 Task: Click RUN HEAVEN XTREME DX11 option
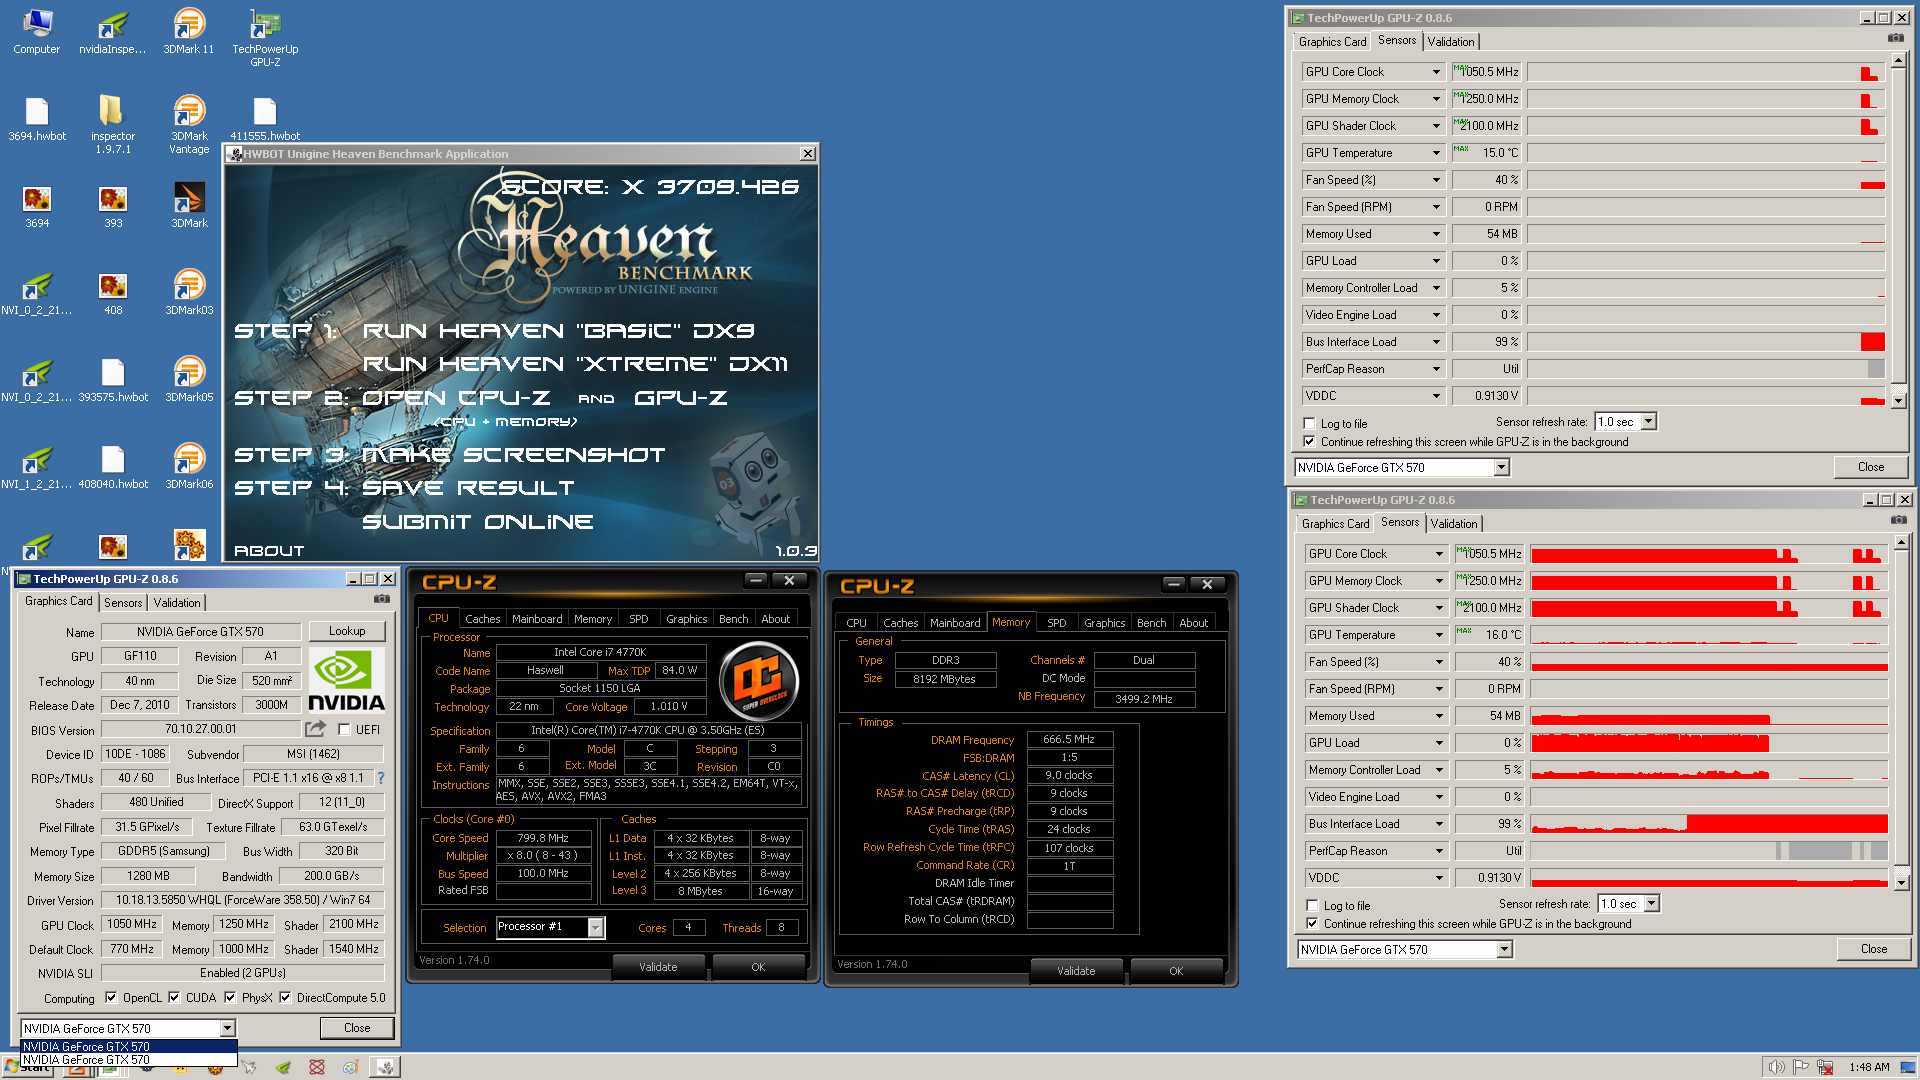(575, 364)
